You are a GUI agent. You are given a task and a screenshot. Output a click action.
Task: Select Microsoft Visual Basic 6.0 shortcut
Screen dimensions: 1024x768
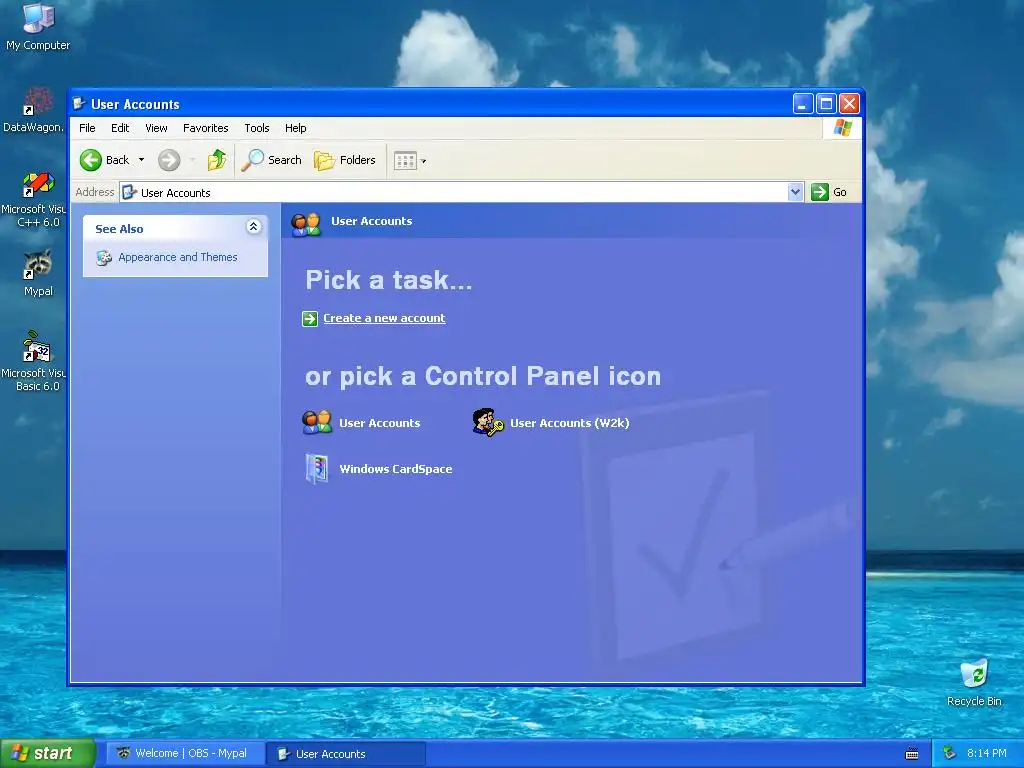coord(34,361)
